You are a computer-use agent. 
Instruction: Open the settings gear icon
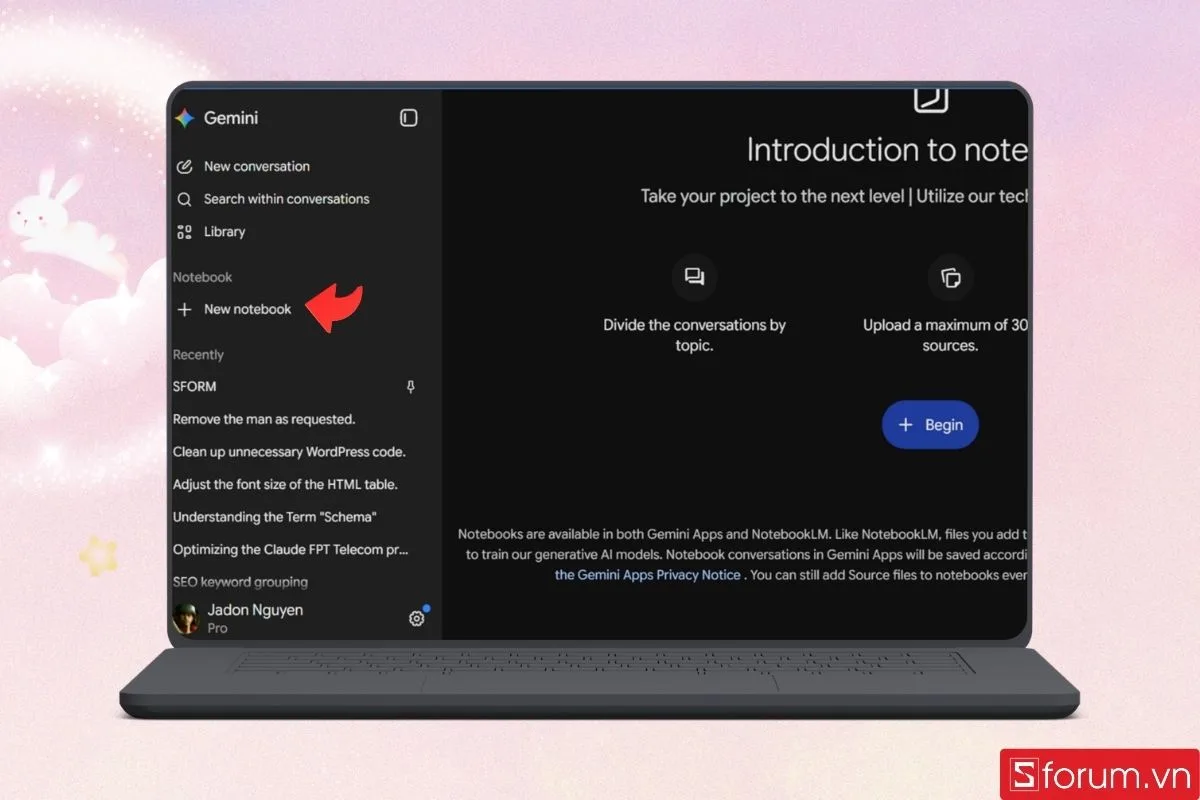pos(417,618)
